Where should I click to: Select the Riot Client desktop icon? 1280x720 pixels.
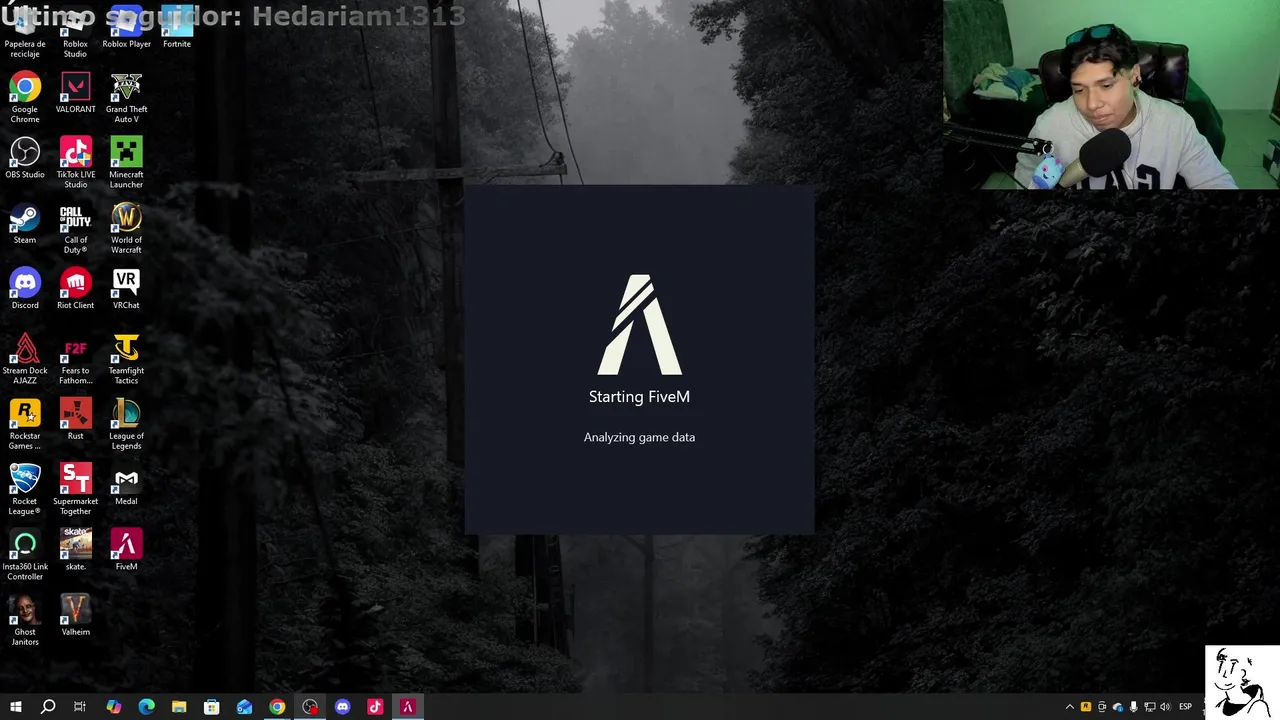tap(75, 288)
